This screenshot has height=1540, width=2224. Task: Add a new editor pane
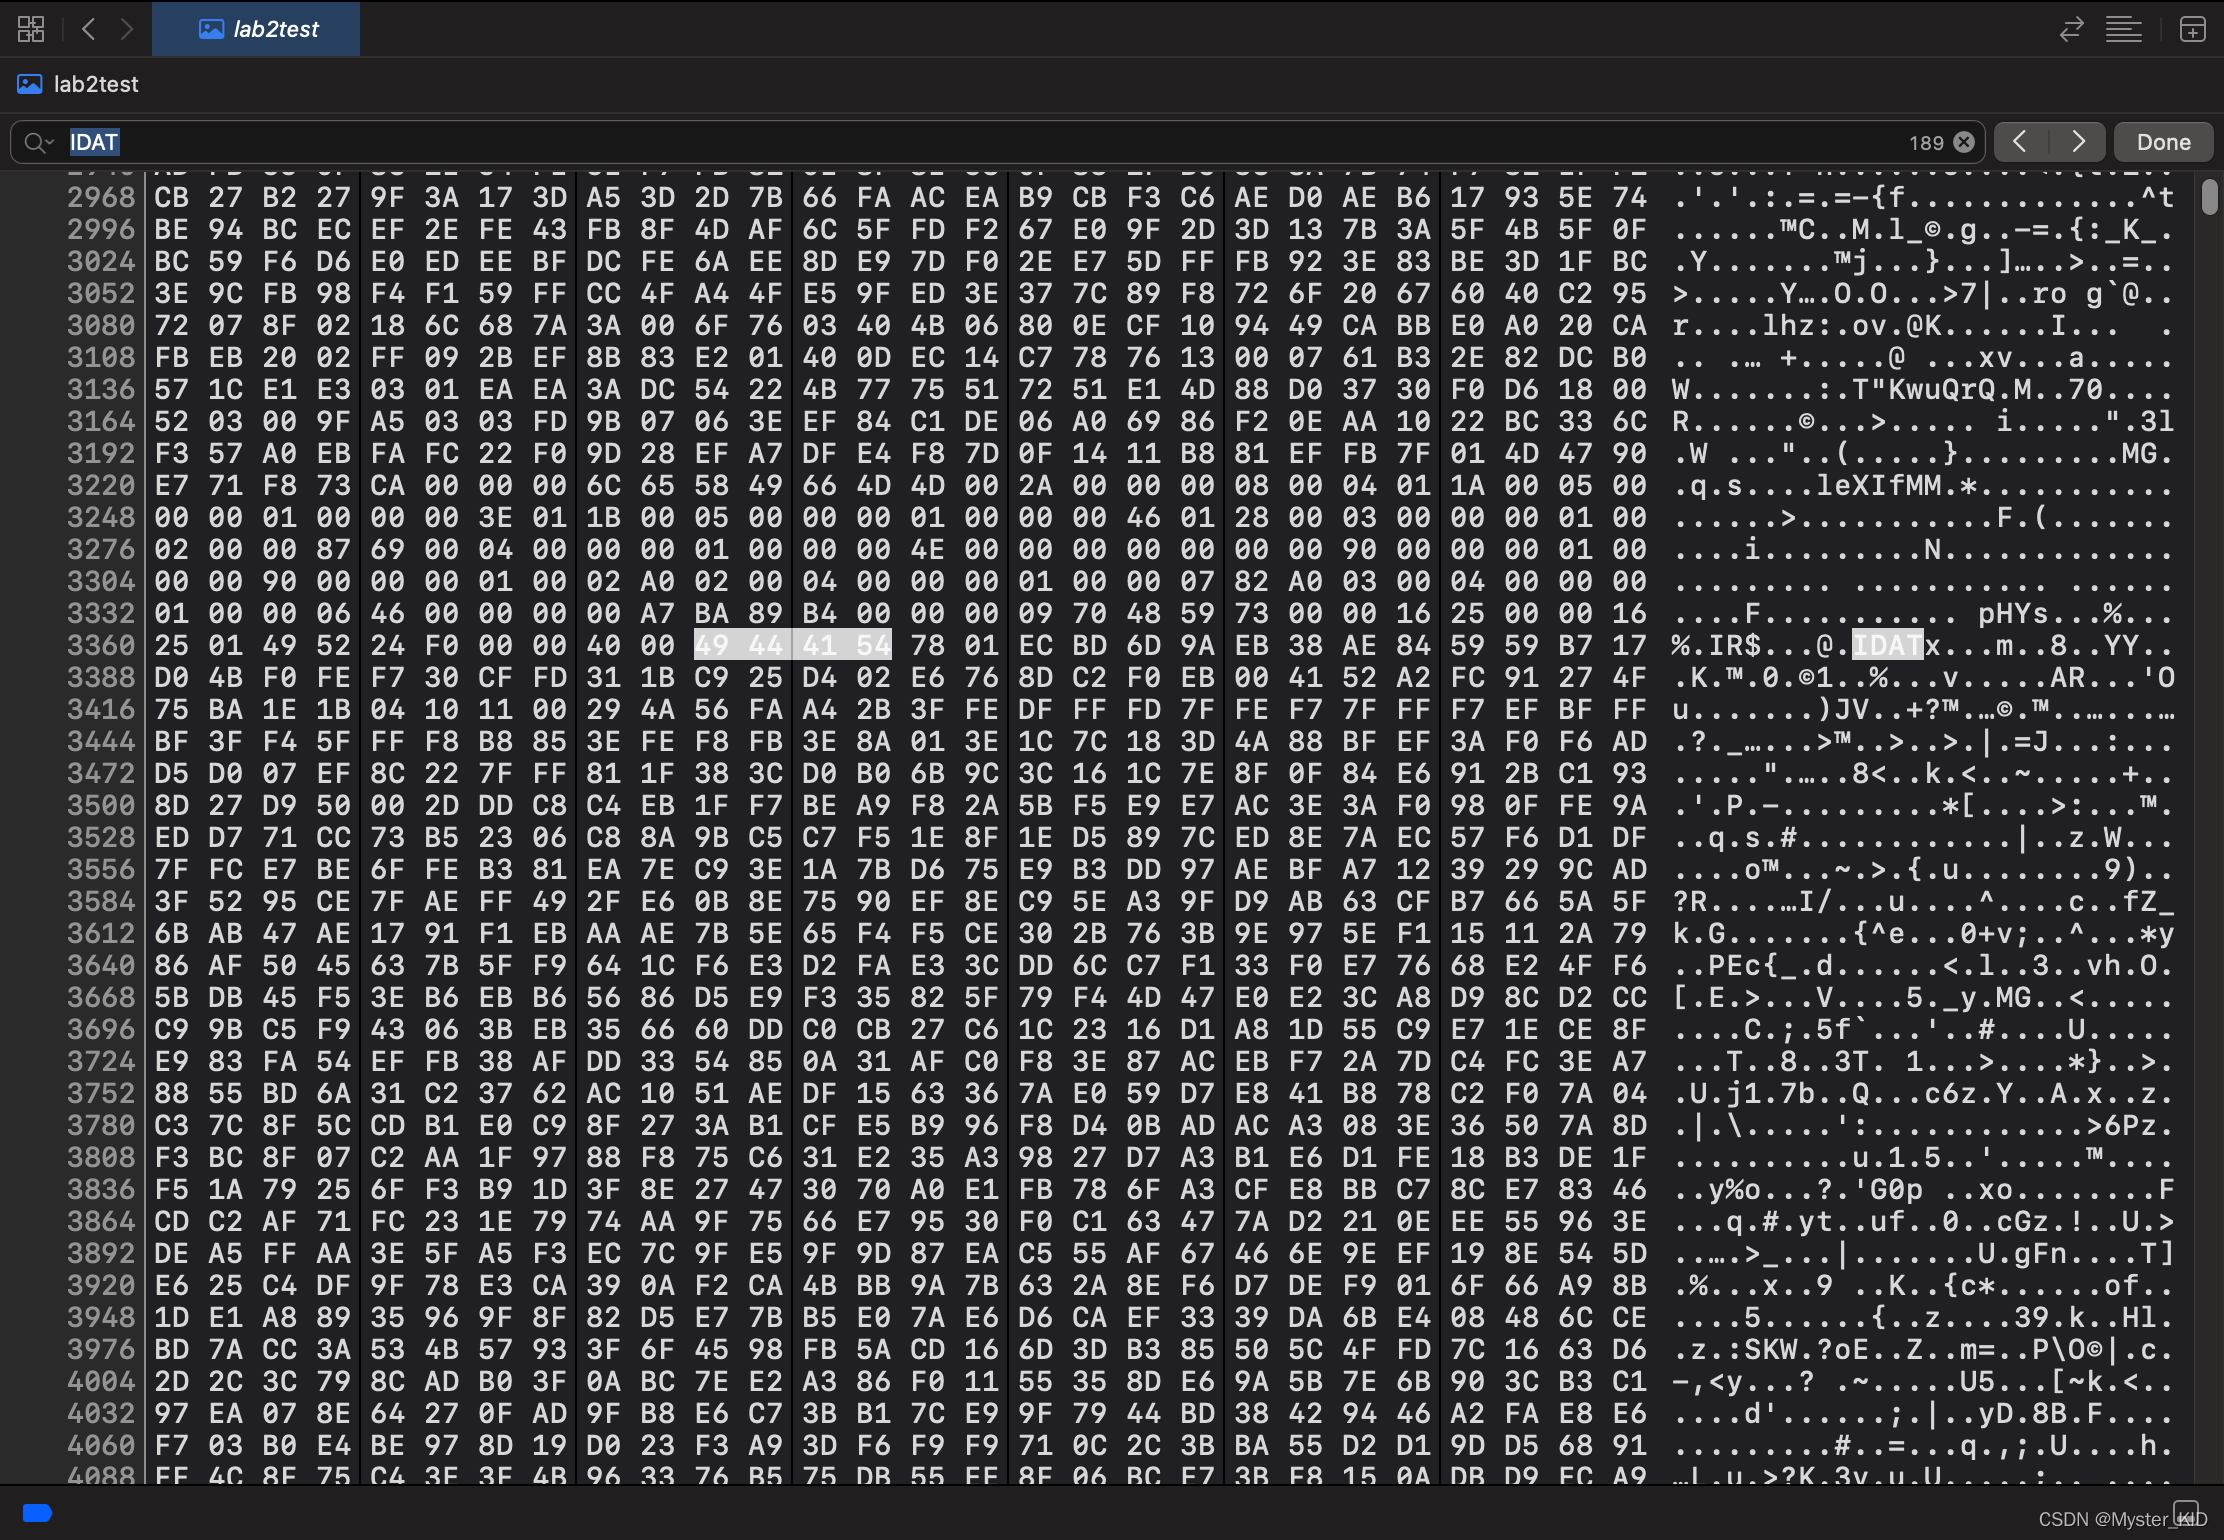[2192, 29]
